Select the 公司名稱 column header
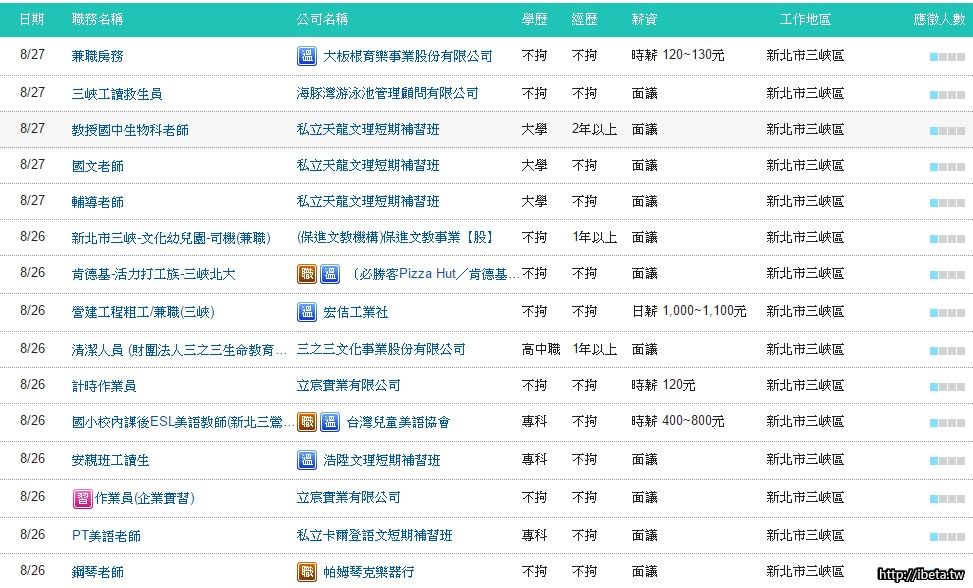The height and width of the screenshot is (588, 973). (x=322, y=20)
